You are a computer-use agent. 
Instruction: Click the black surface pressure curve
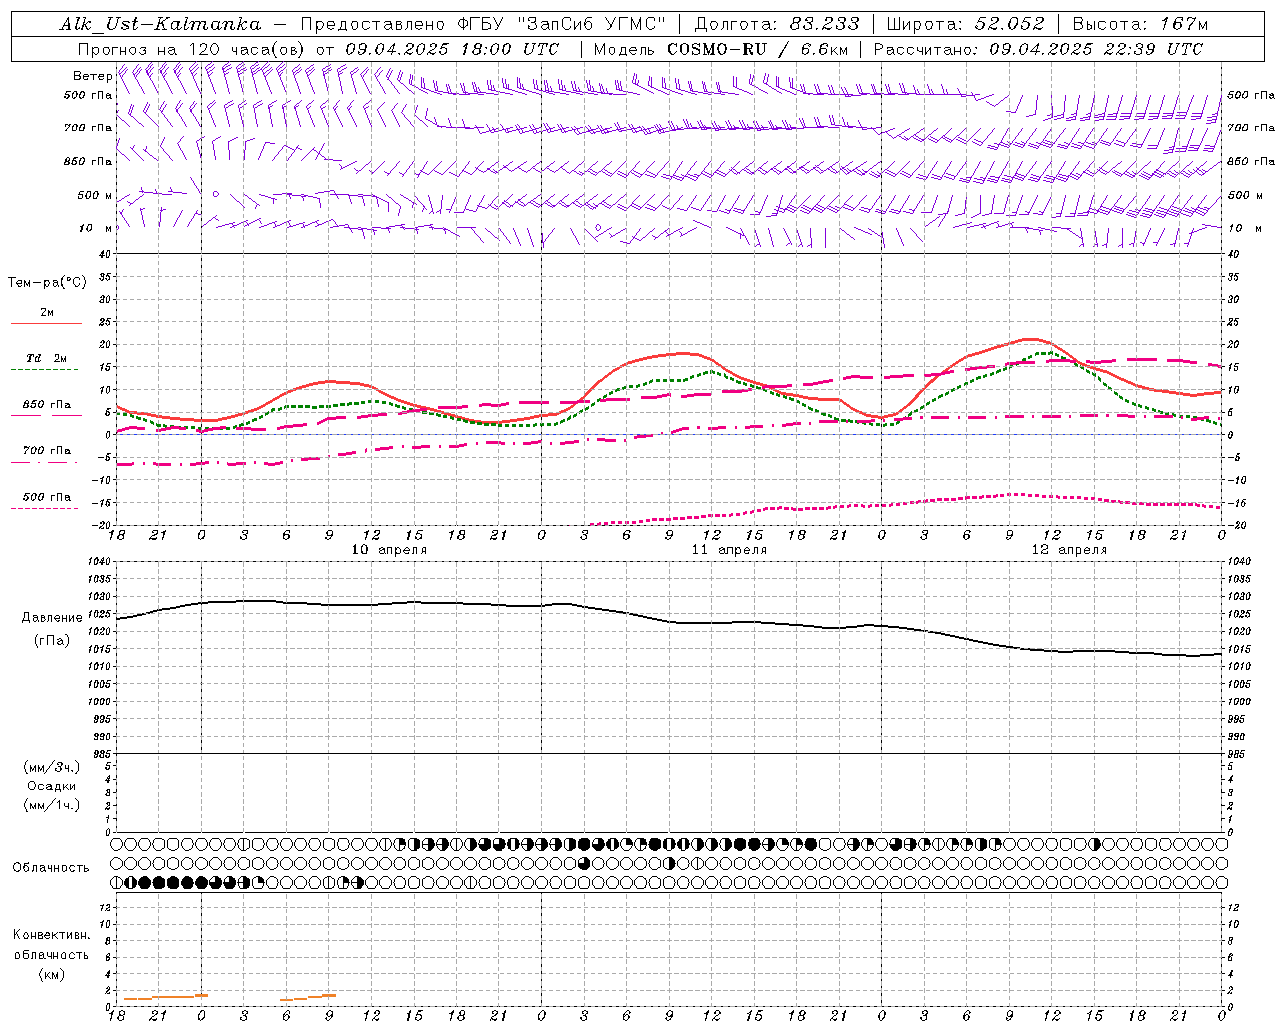(670, 621)
